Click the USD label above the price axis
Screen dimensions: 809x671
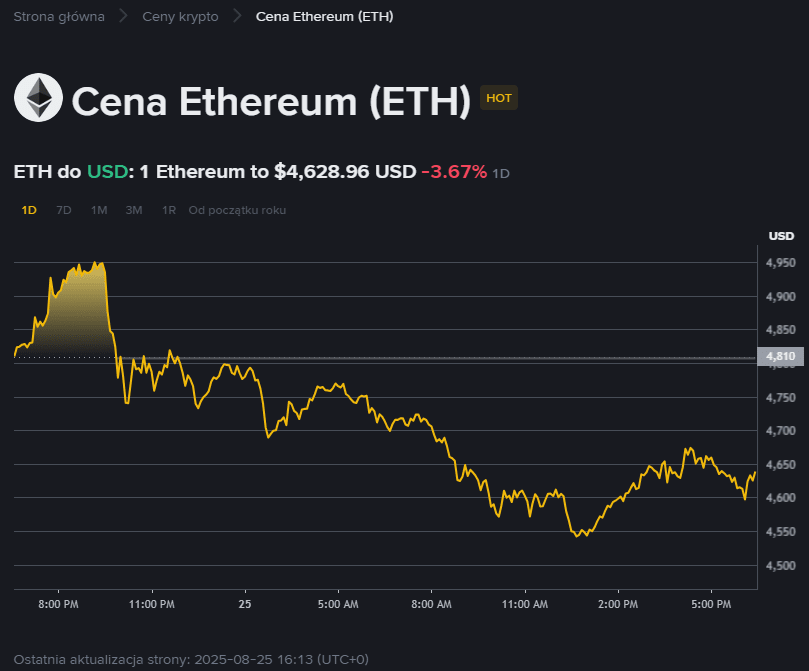(x=782, y=235)
